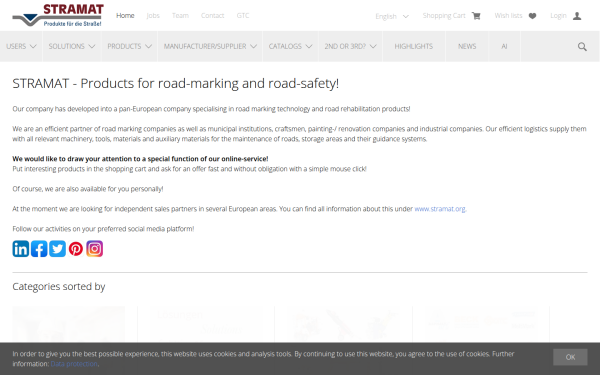600x375 pixels.
Task: Follow the www.stramat.org link
Action: [x=440, y=209]
